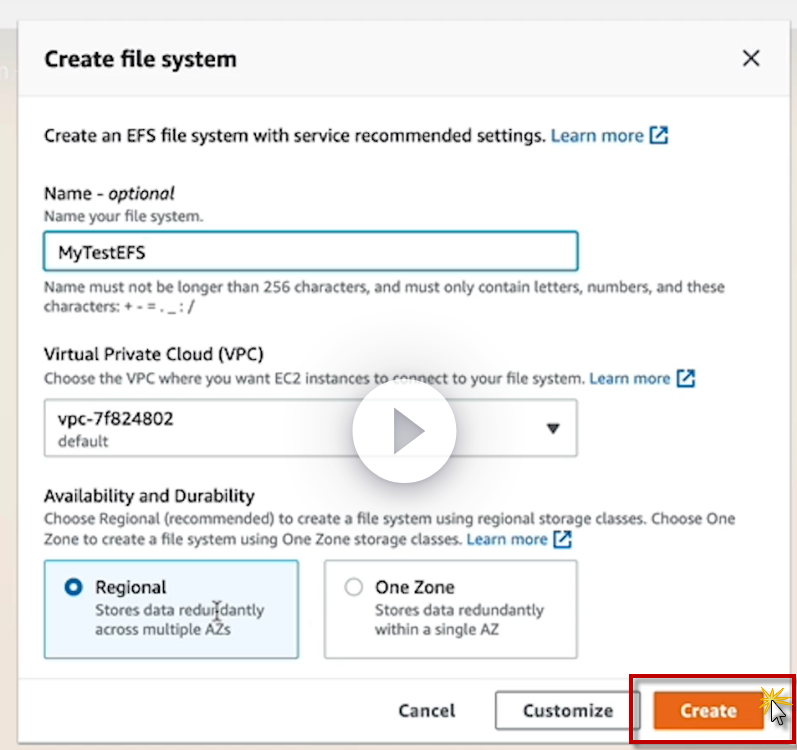Select the Regional radio button
797x750 pixels.
(74, 588)
